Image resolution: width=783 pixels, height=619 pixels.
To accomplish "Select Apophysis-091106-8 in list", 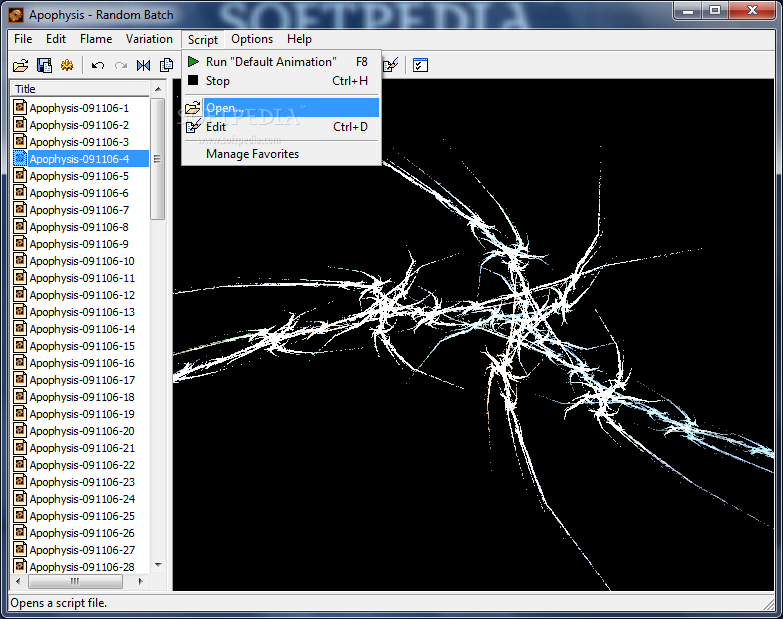I will coord(79,227).
